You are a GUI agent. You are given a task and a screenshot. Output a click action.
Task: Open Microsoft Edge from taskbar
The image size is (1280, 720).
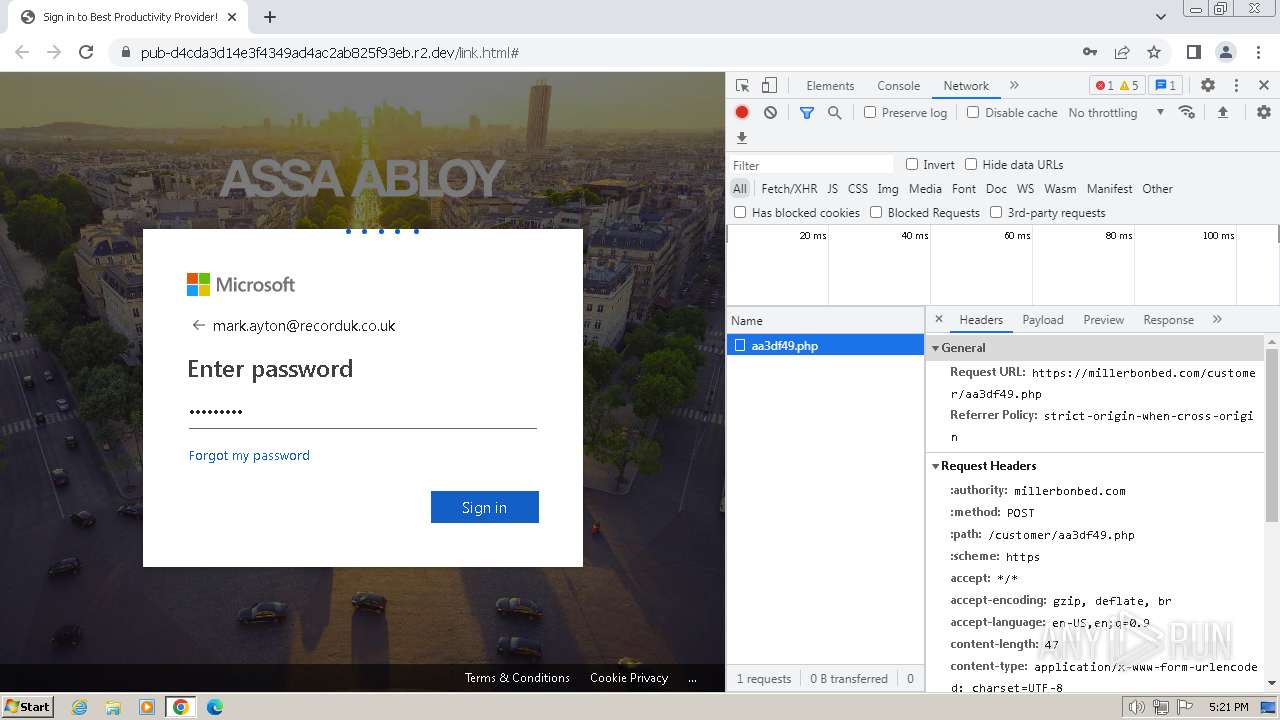(x=214, y=707)
